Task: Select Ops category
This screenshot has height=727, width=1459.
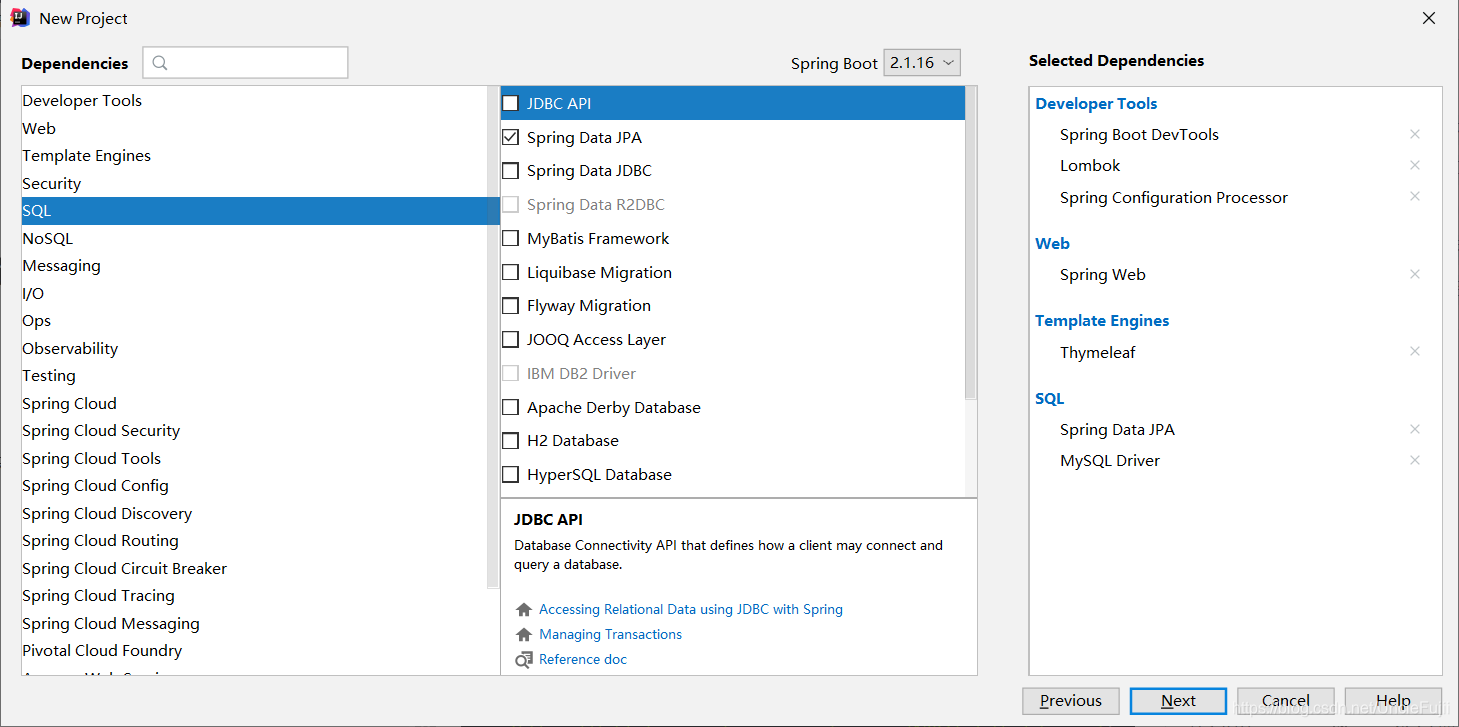Action: tap(254, 321)
